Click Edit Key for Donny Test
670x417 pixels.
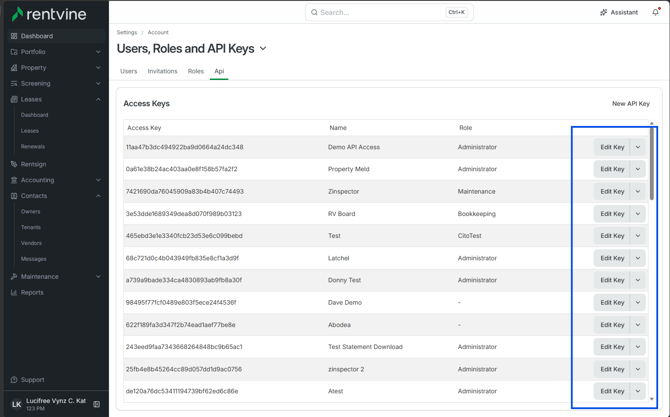pyautogui.click(x=612, y=280)
